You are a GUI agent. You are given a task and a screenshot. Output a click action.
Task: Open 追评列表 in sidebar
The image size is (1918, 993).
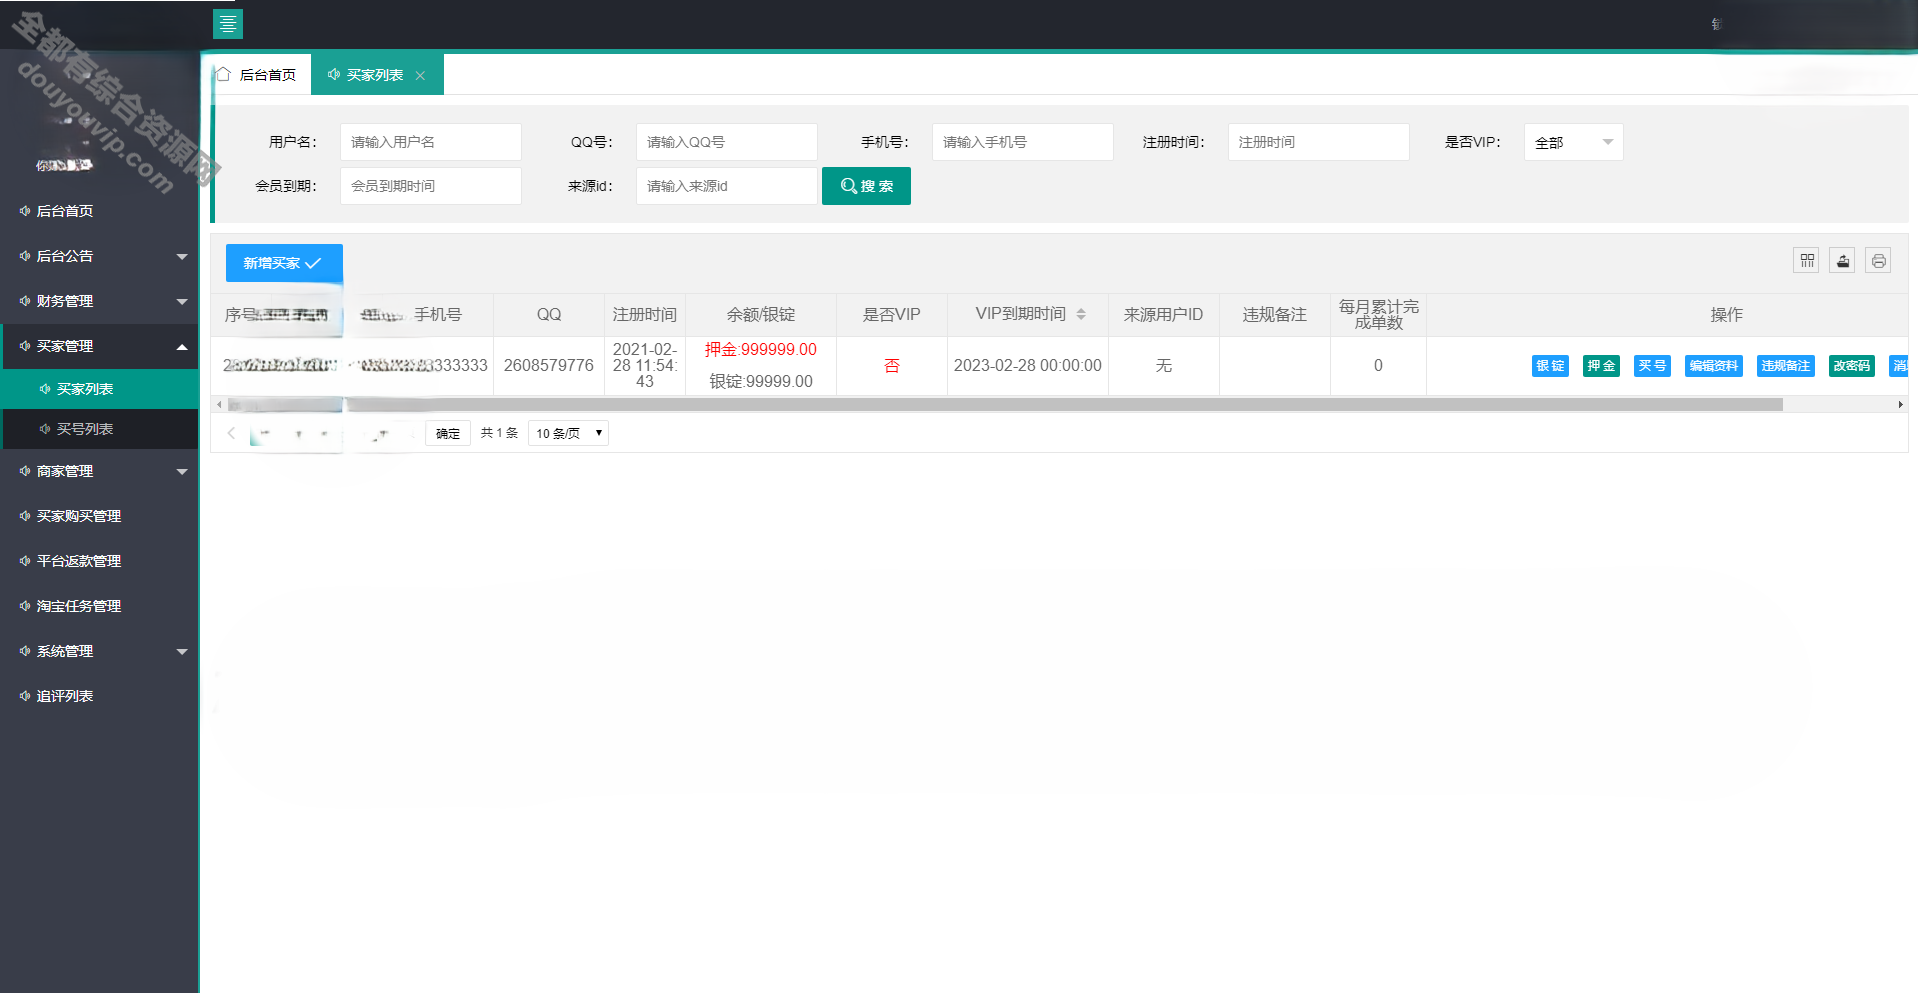point(100,696)
